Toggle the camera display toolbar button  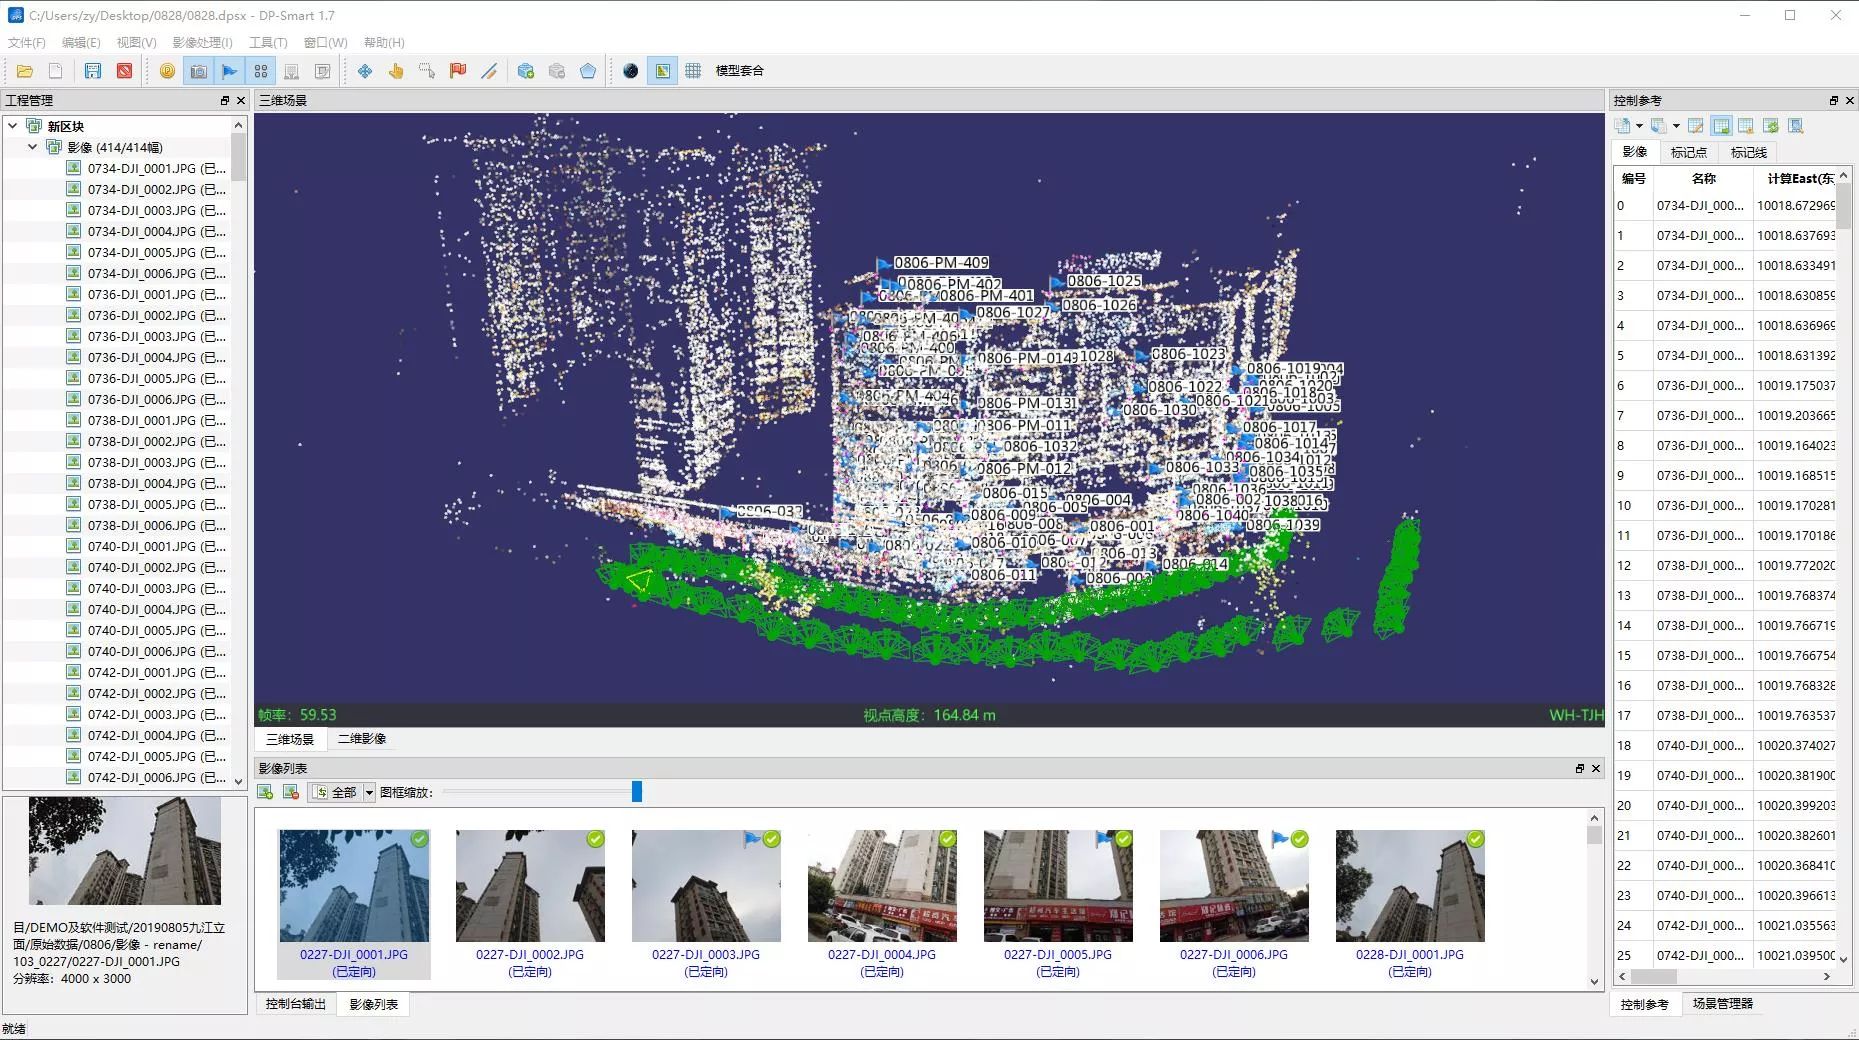click(199, 71)
